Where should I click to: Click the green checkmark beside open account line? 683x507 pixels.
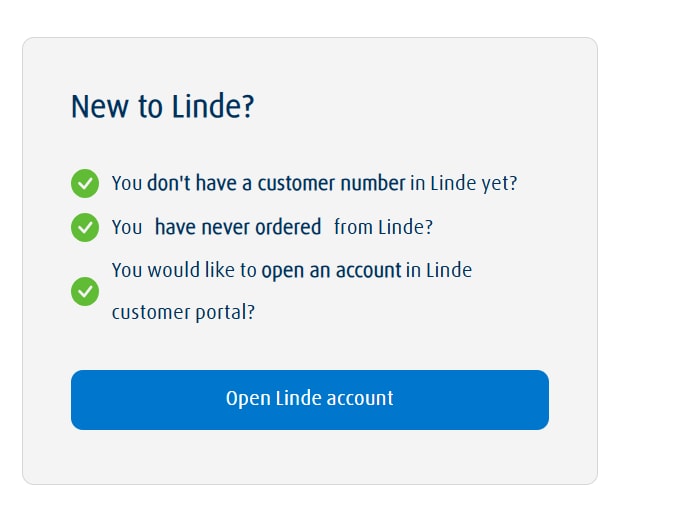click(x=85, y=292)
